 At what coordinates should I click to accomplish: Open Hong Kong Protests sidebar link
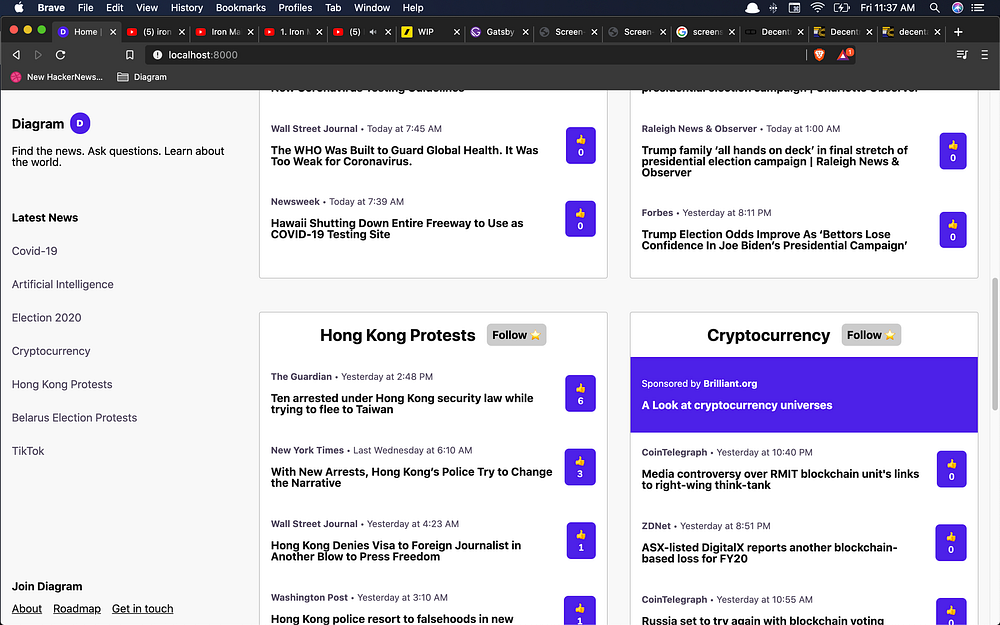tap(62, 384)
